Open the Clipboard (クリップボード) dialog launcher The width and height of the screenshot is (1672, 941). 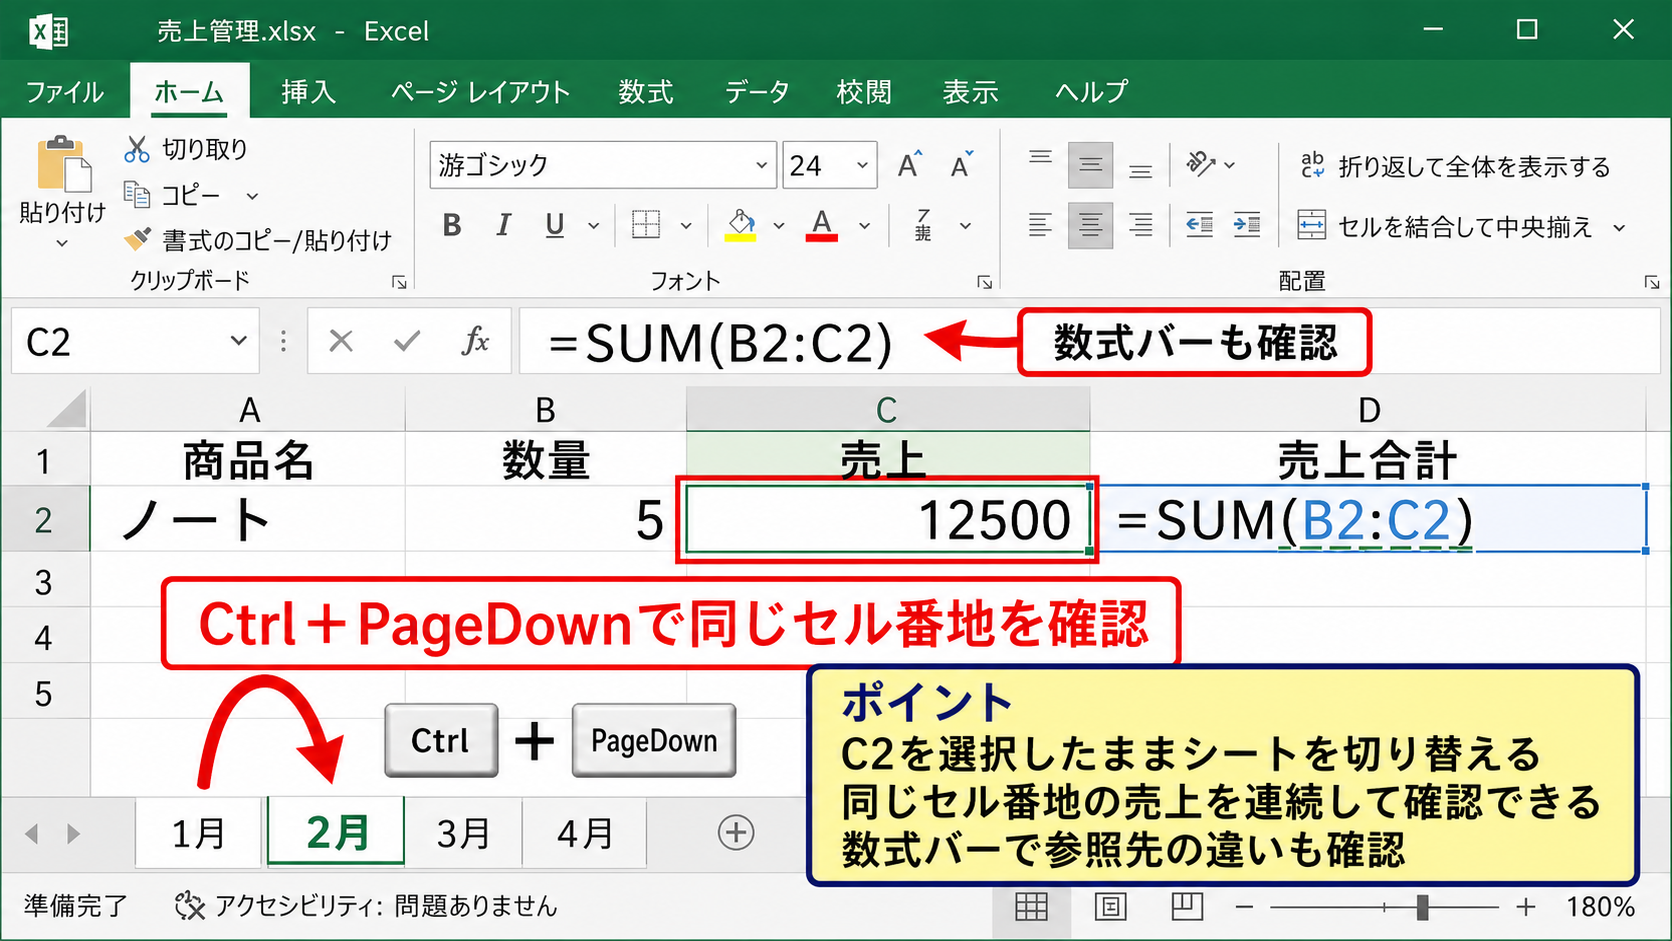point(399,283)
